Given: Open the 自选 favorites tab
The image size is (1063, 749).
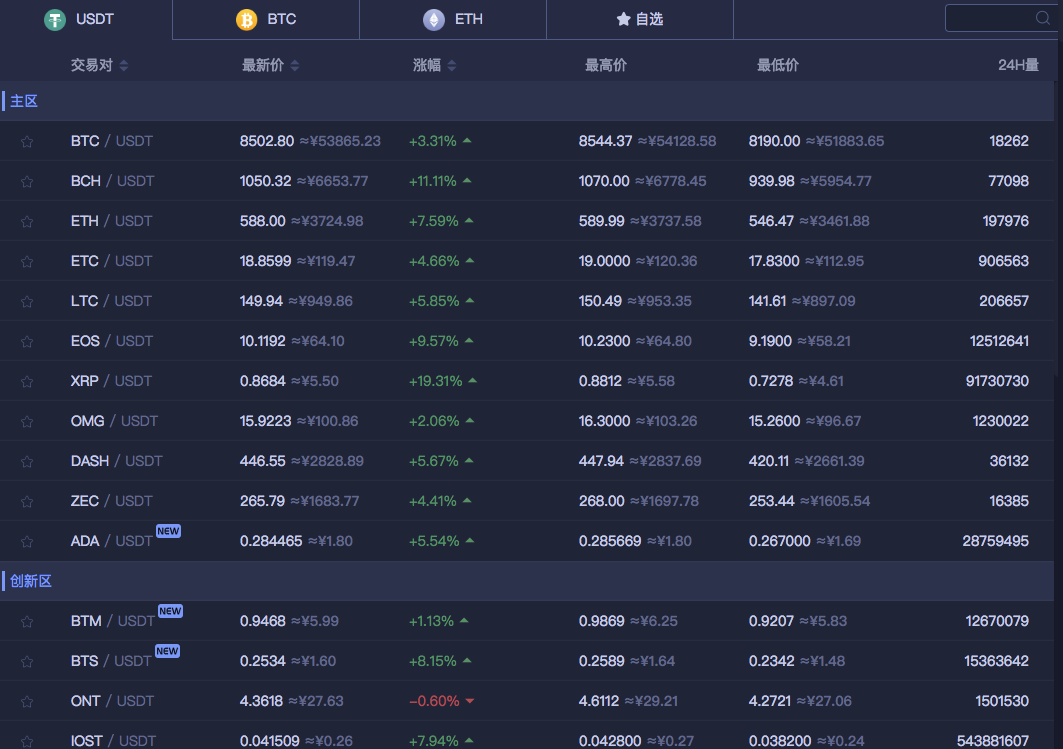Looking at the screenshot, I should click(640, 20).
